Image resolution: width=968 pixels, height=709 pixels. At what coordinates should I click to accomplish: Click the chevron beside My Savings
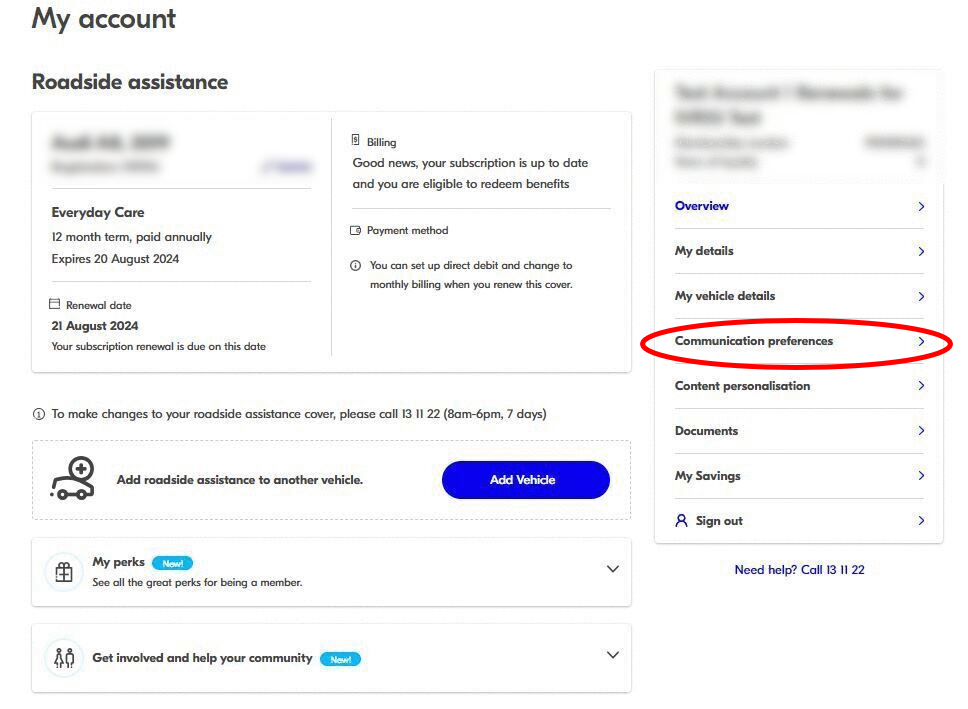[921, 476]
